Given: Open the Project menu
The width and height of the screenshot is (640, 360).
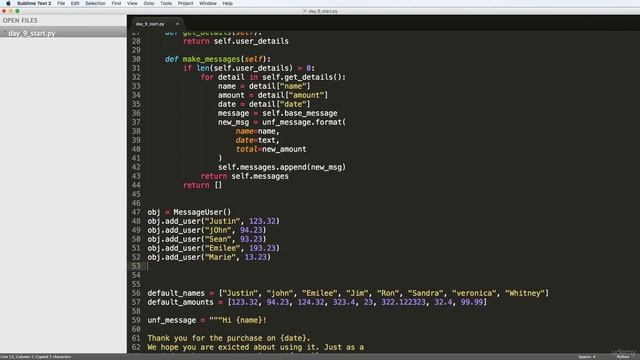Looking at the screenshot, I should (185, 3).
